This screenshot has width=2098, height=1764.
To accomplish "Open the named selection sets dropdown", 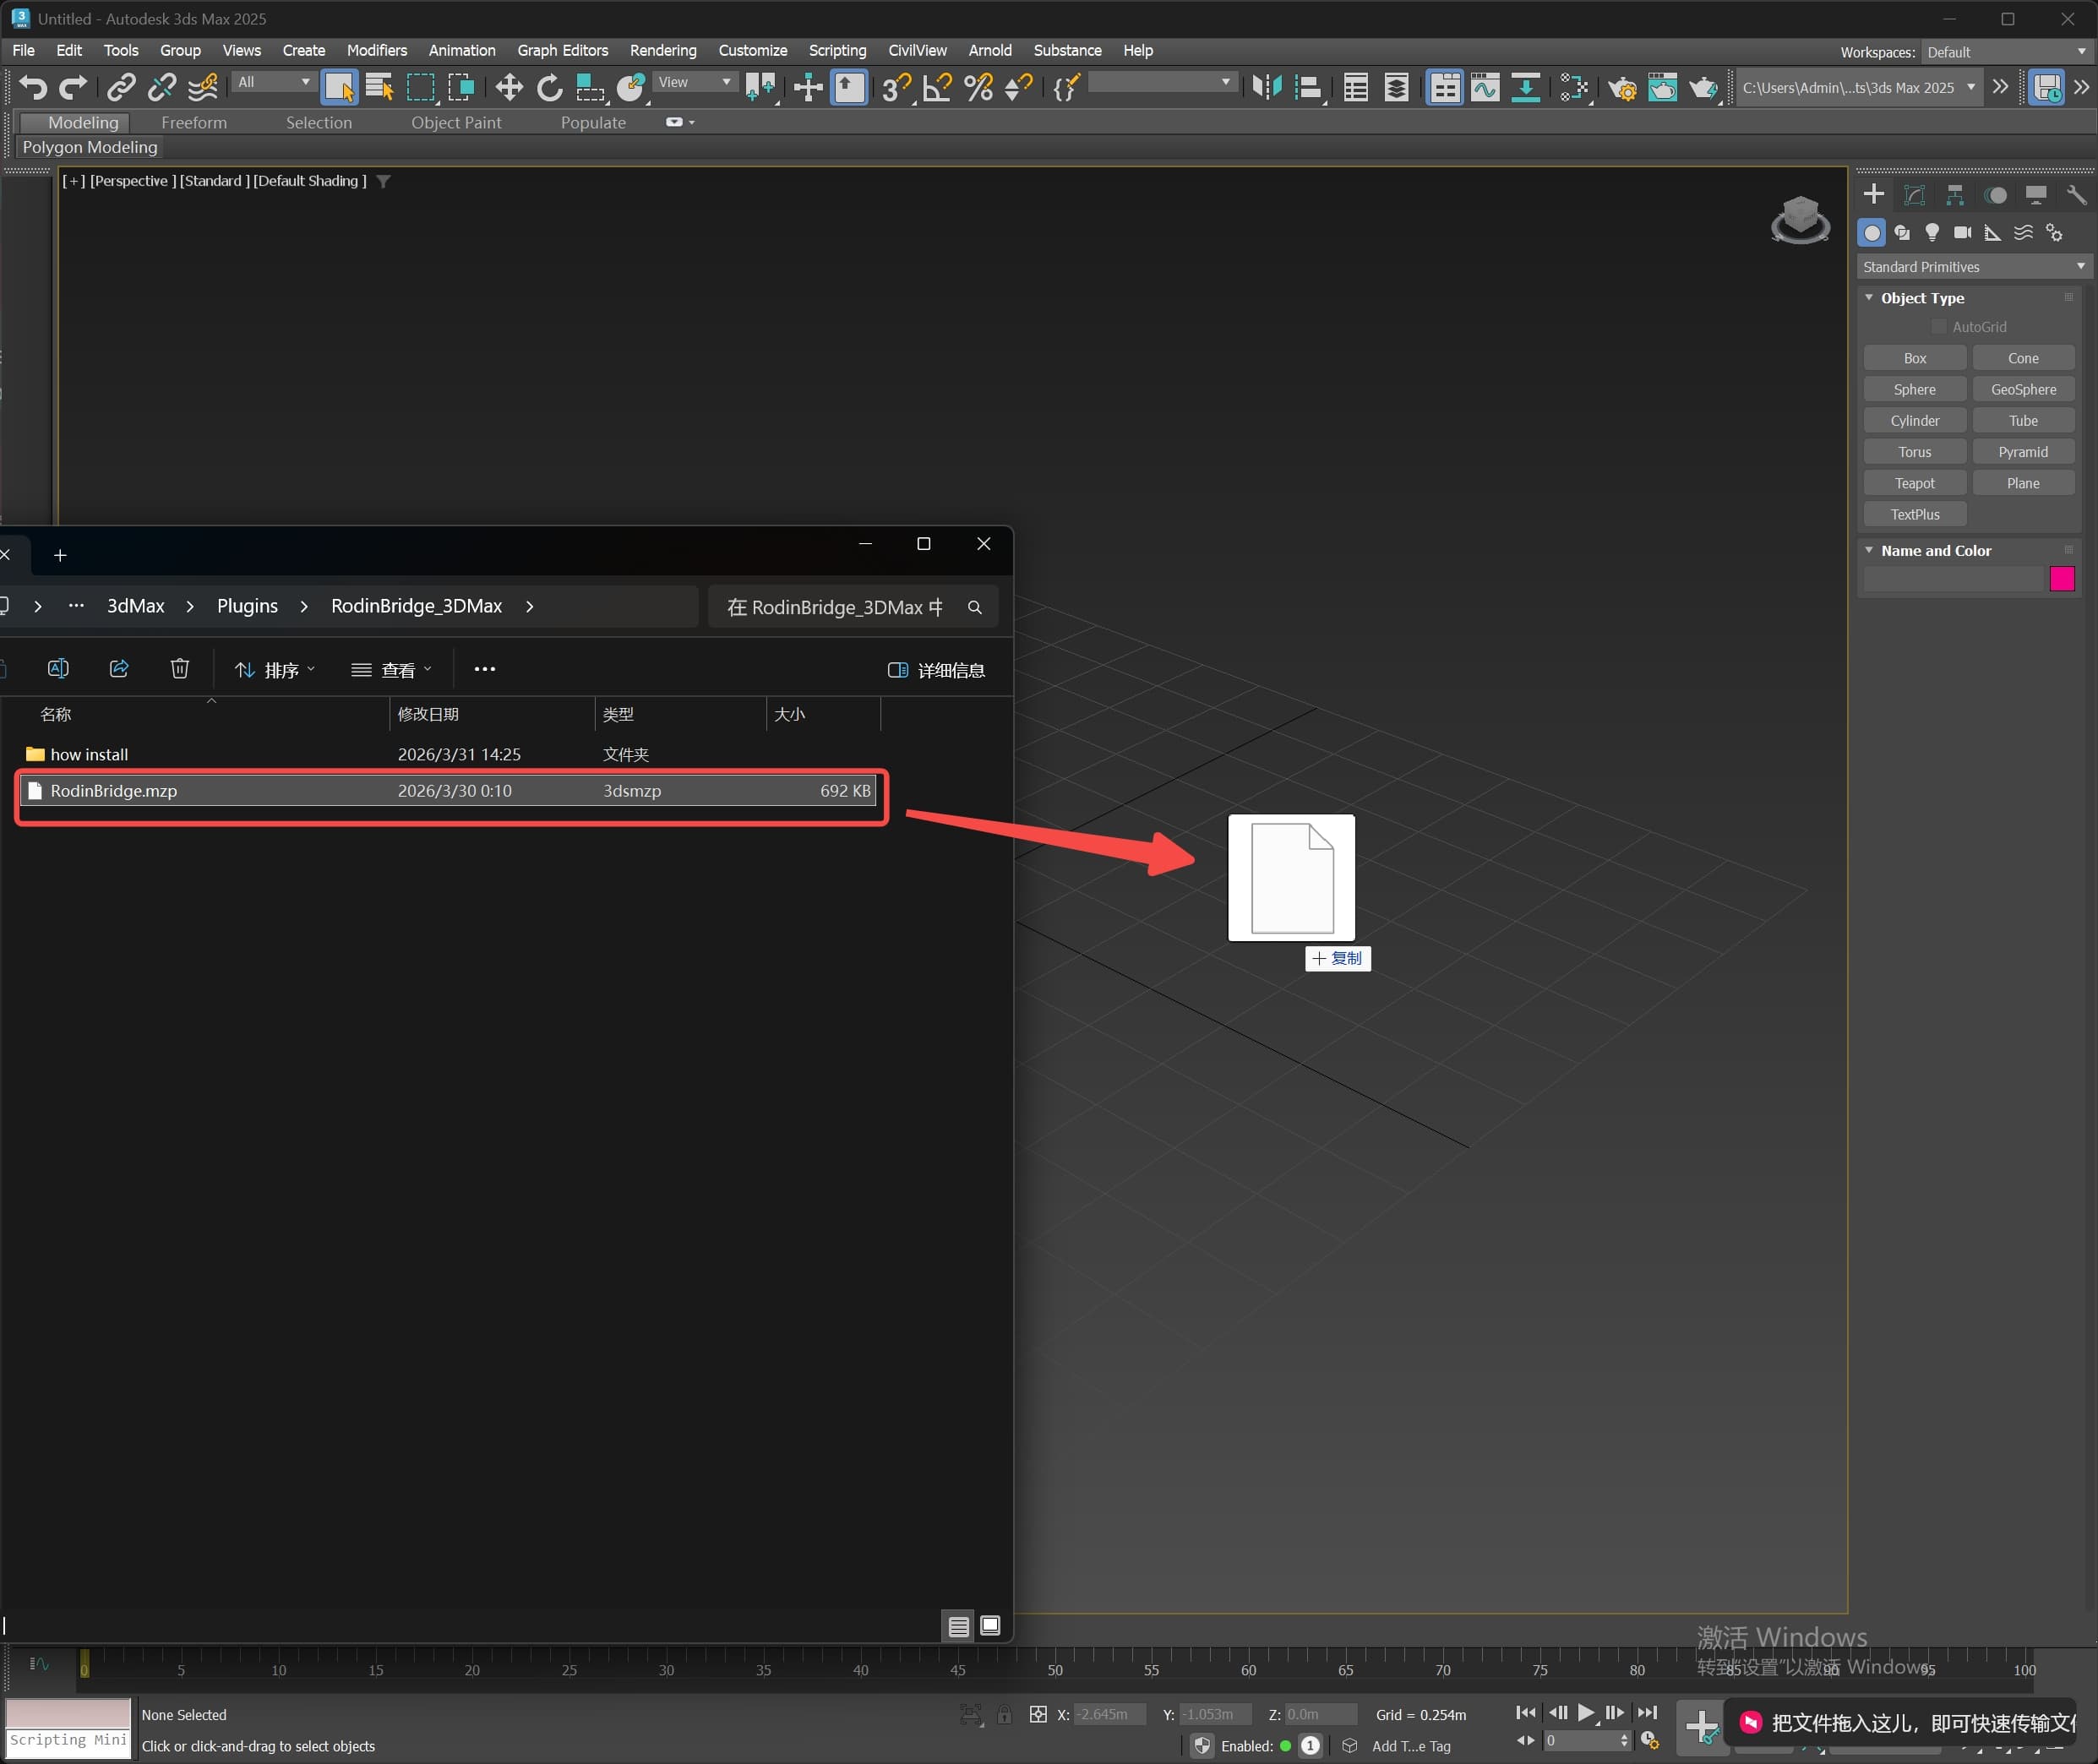I will (x=1163, y=82).
